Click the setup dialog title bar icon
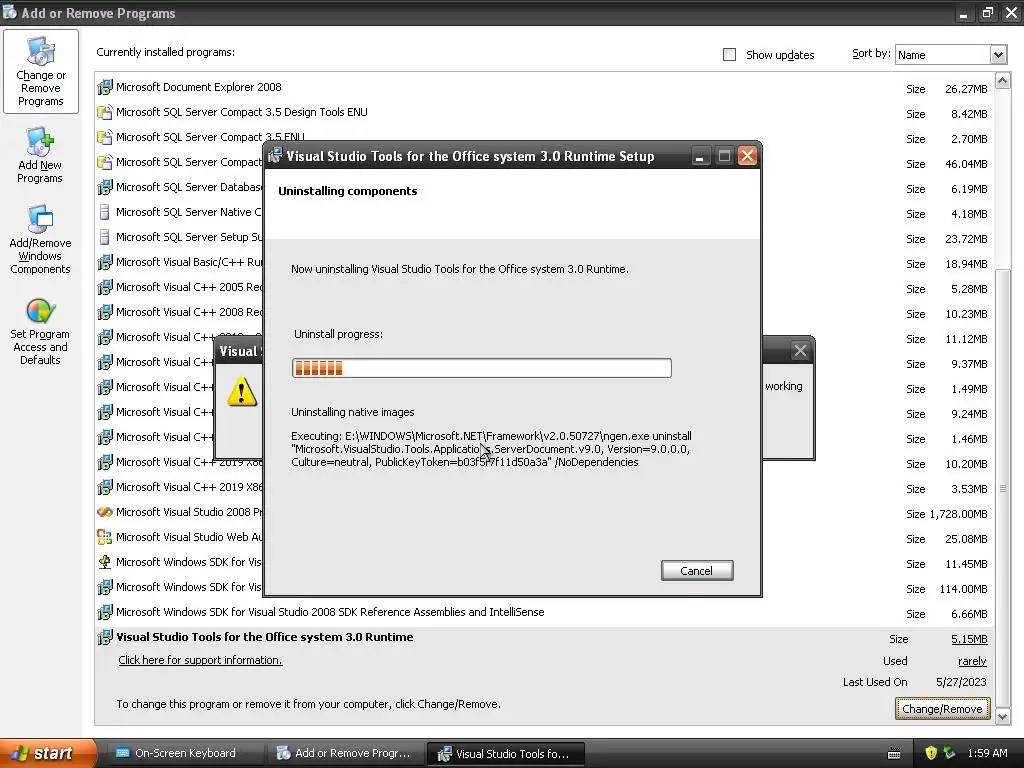1024x768 pixels. point(275,155)
